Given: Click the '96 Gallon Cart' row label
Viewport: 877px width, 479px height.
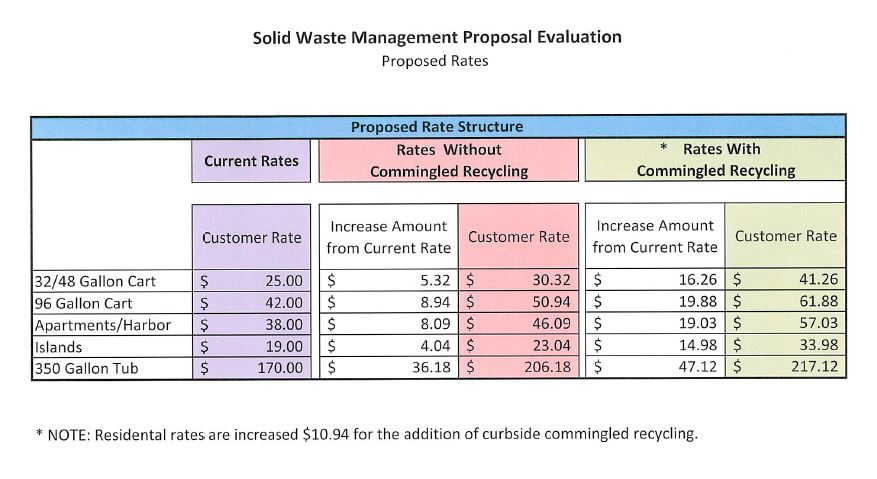Looking at the screenshot, I should (83, 303).
